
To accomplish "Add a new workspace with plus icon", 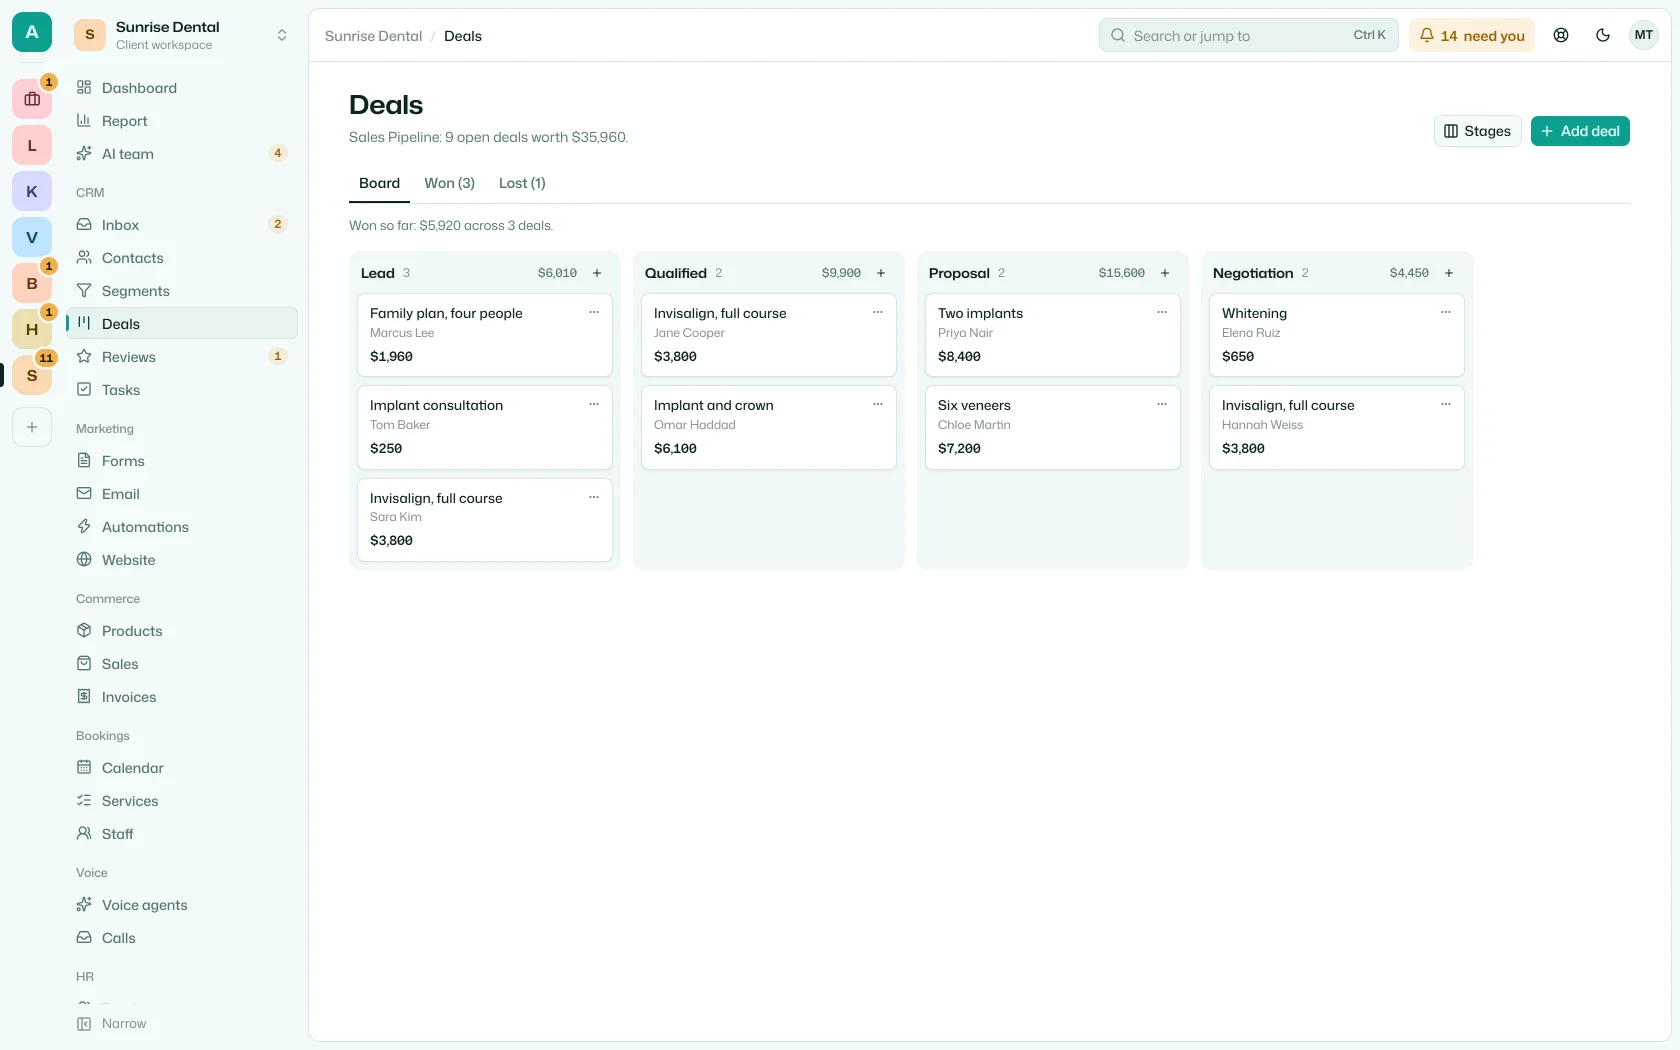I will (32, 427).
